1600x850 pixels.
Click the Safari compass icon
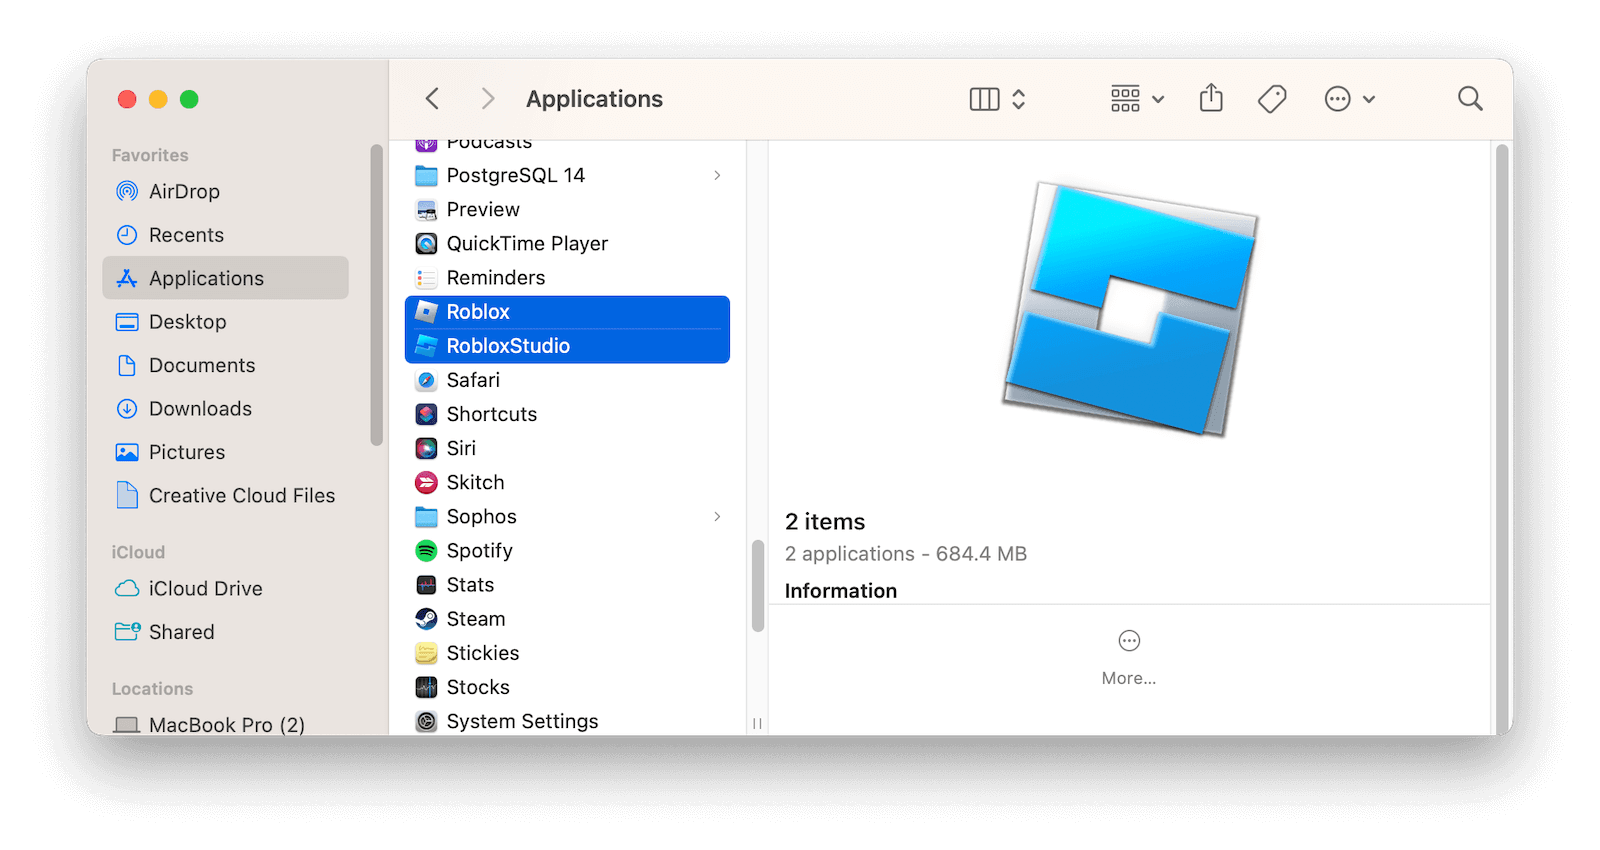[426, 380]
